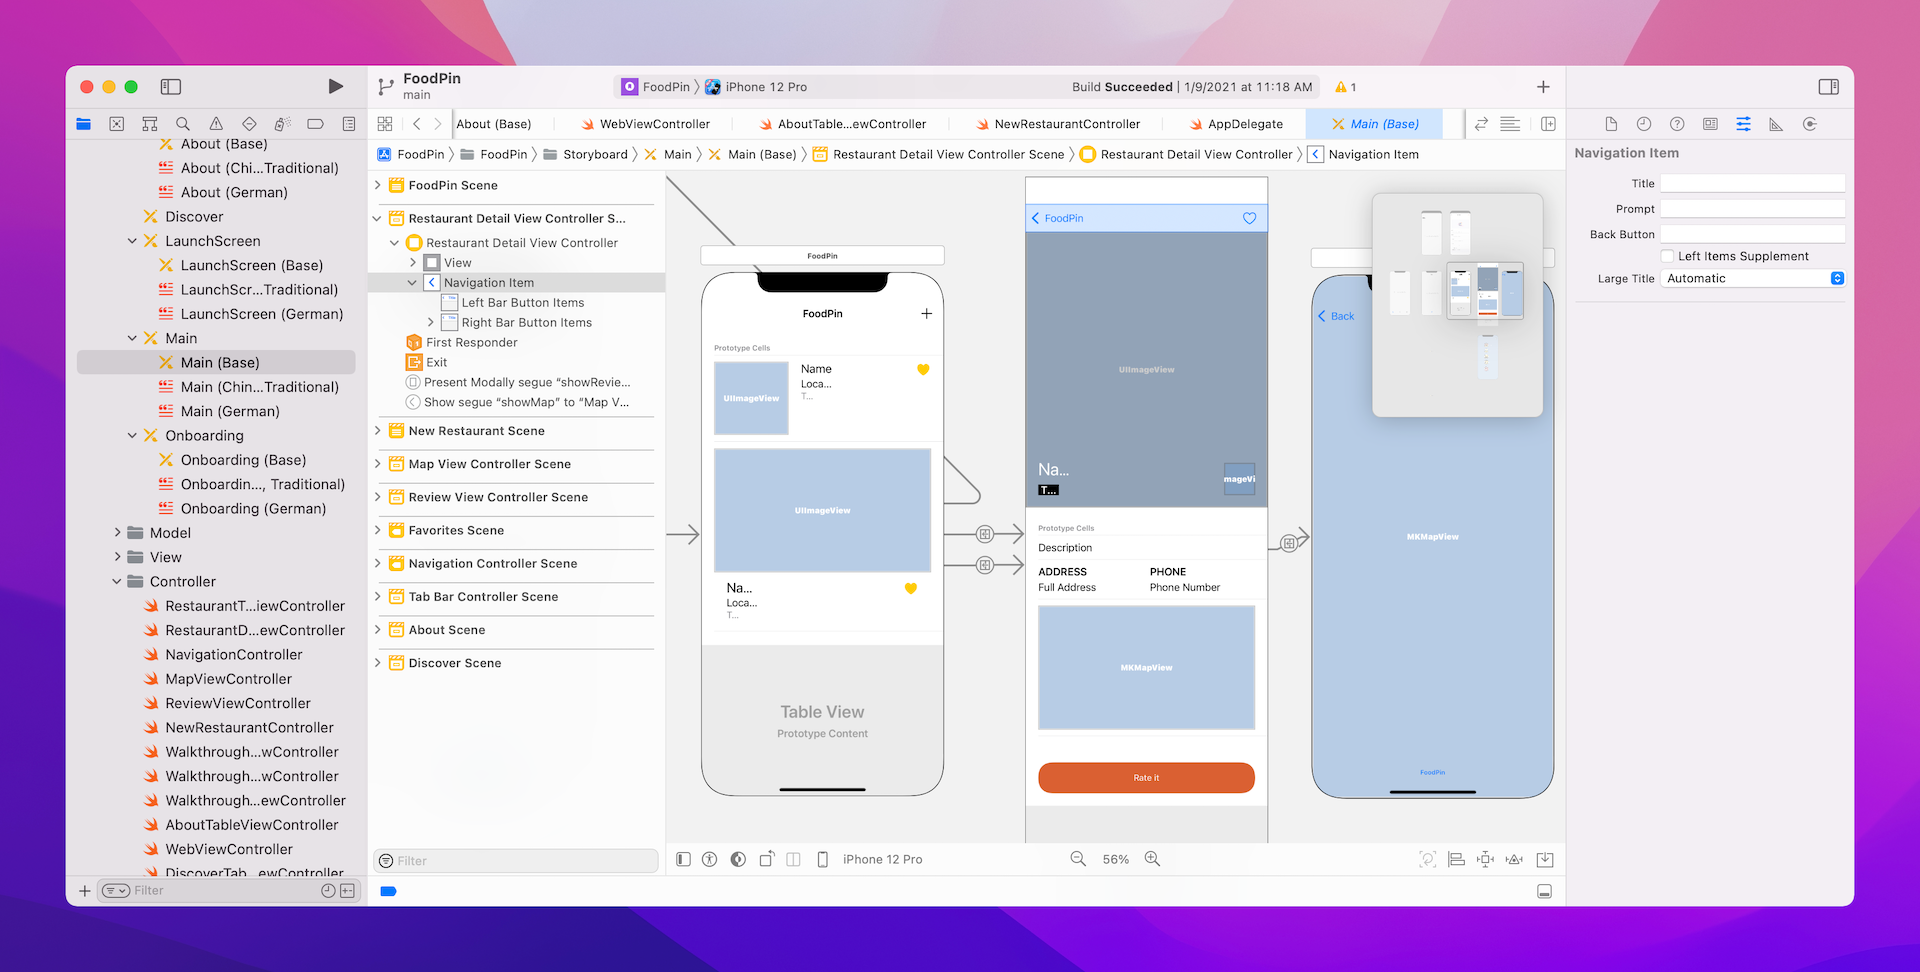Image resolution: width=1920 pixels, height=972 pixels.
Task: Click the Embed In icon in canvas bar
Action: click(x=1545, y=858)
